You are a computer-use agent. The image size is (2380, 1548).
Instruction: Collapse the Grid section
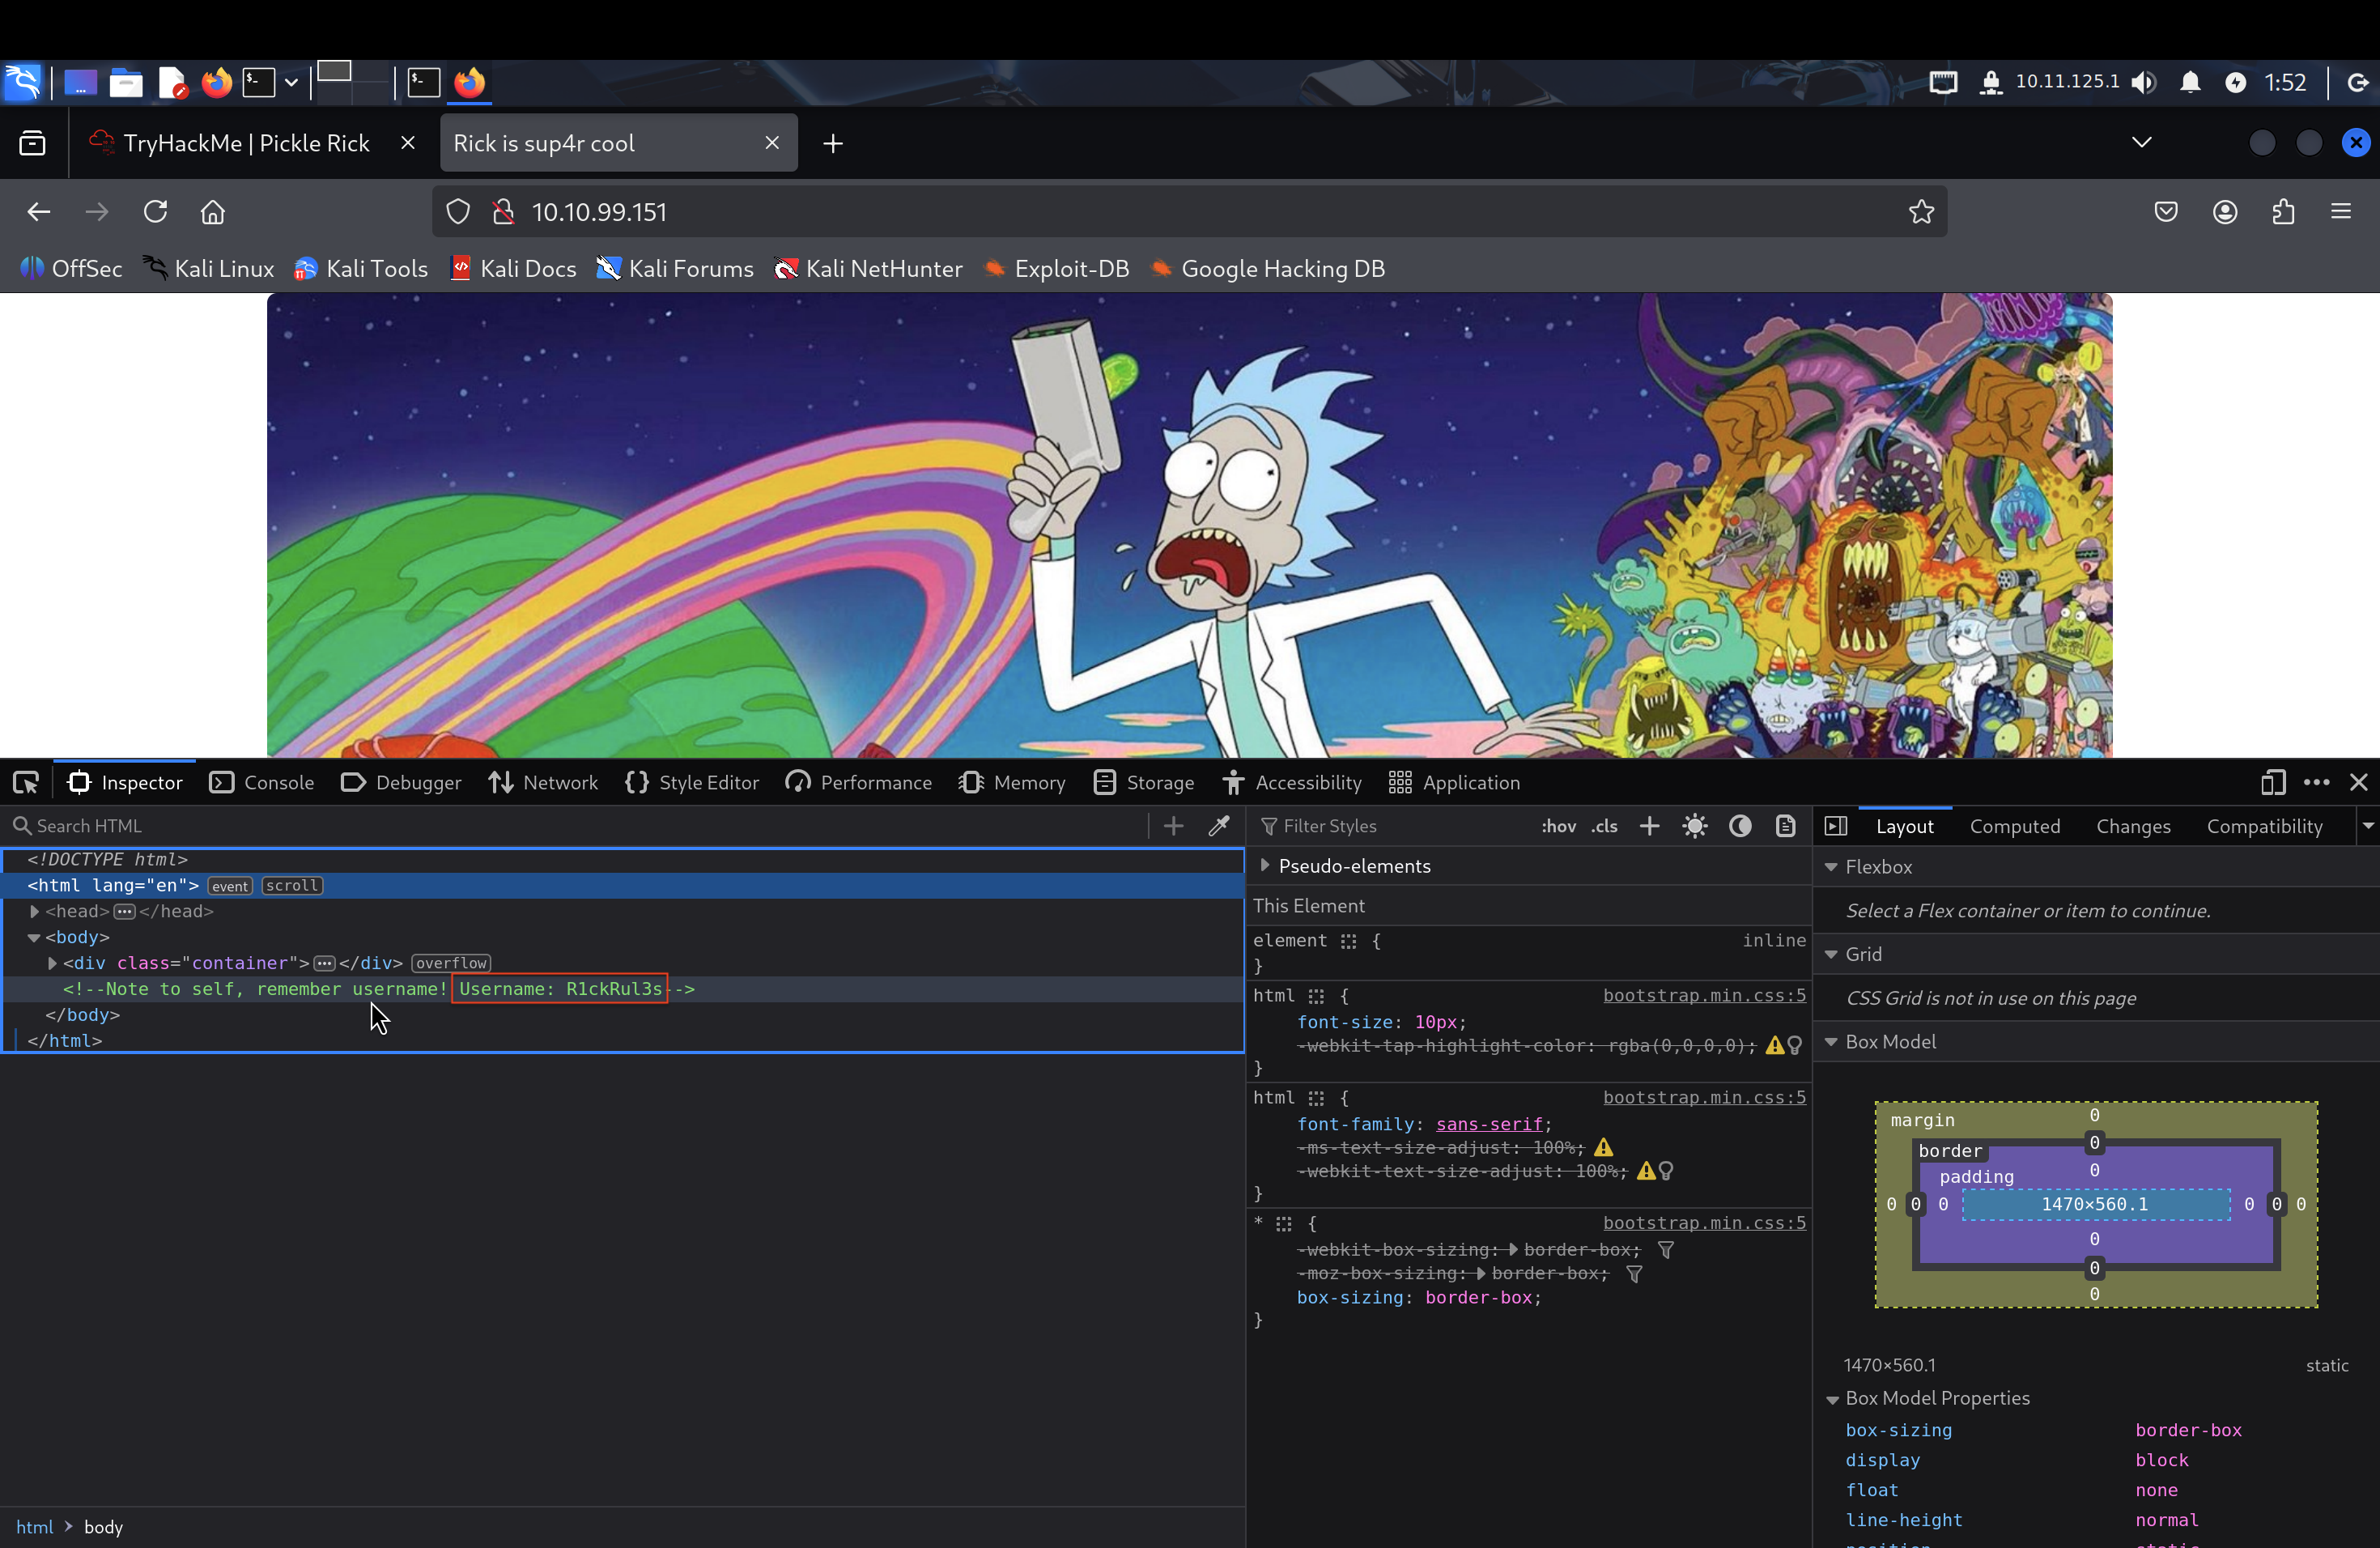click(1831, 955)
